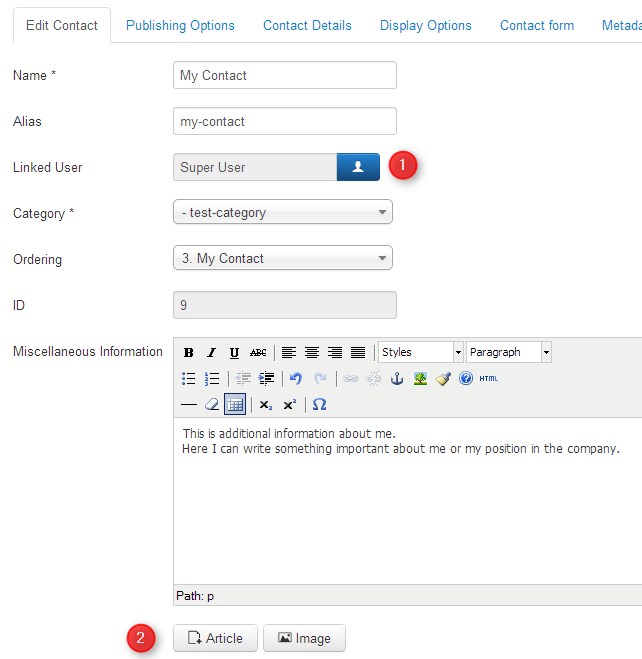Redo the last edit
The width and height of the screenshot is (642, 659).
pos(320,379)
